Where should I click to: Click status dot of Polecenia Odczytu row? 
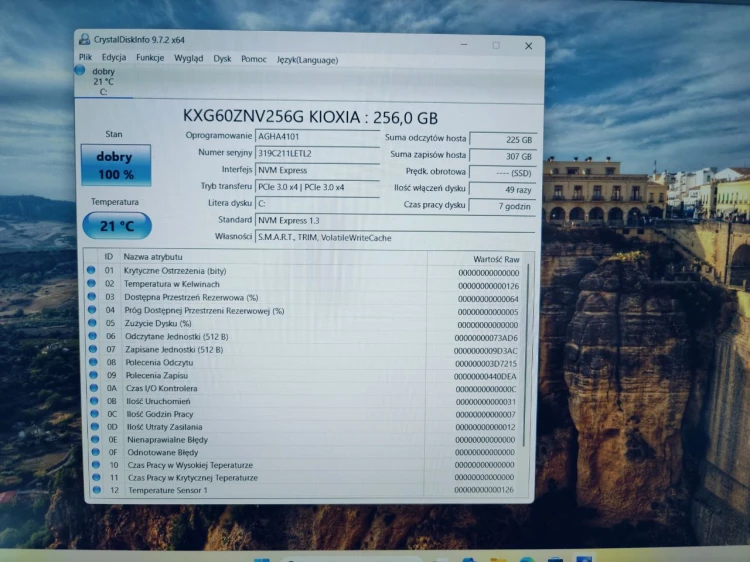93,362
